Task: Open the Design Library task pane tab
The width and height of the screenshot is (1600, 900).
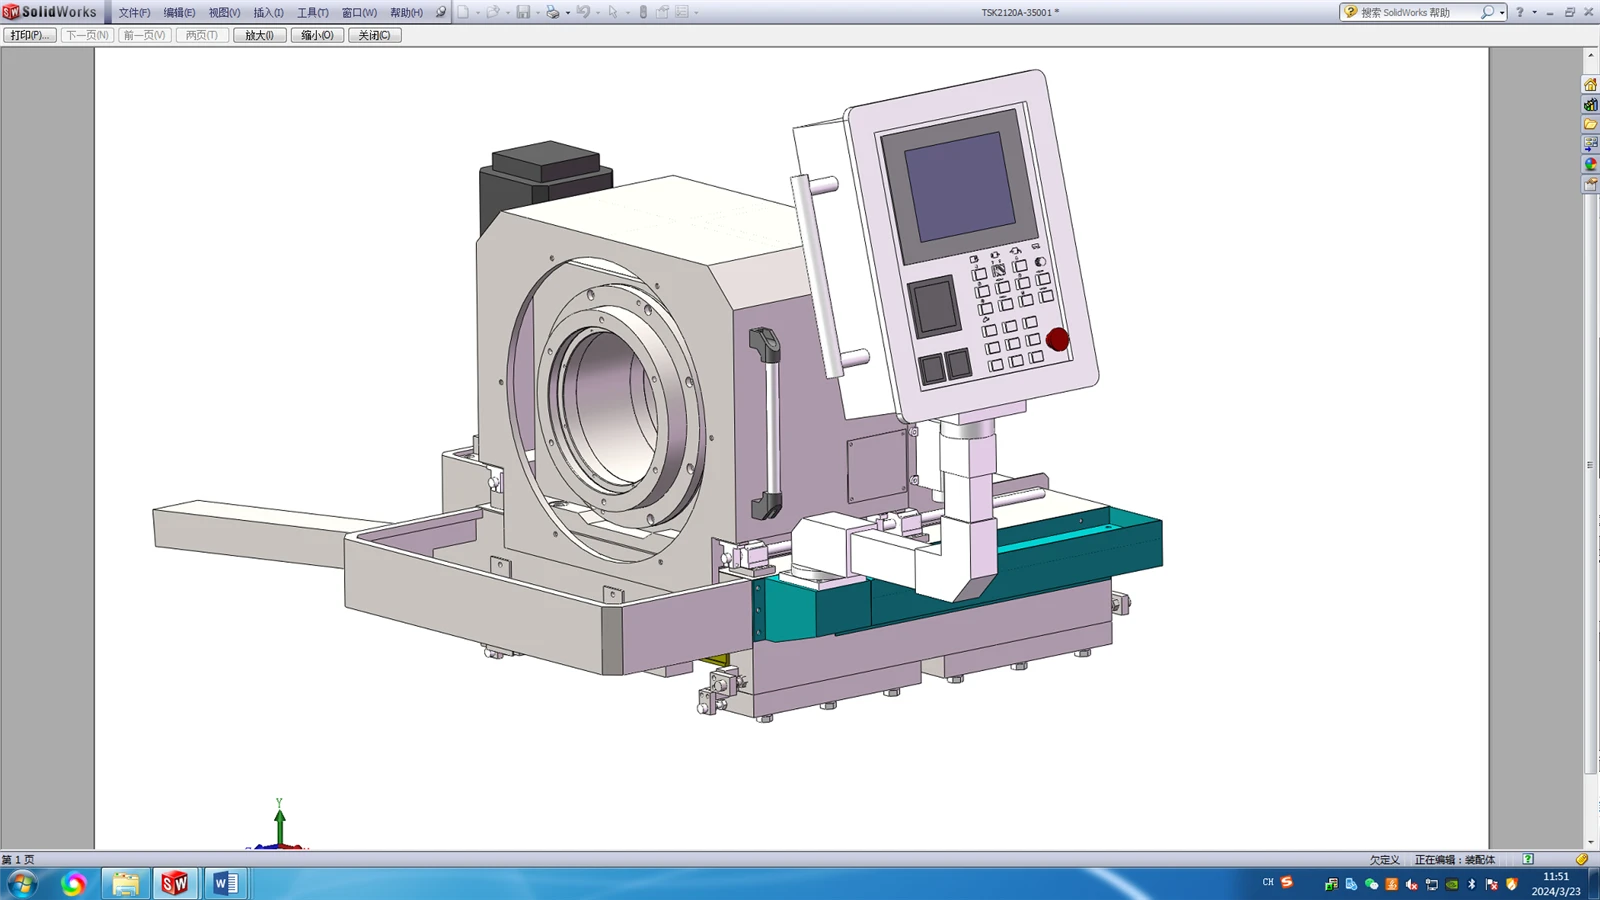Action: pyautogui.click(x=1590, y=105)
